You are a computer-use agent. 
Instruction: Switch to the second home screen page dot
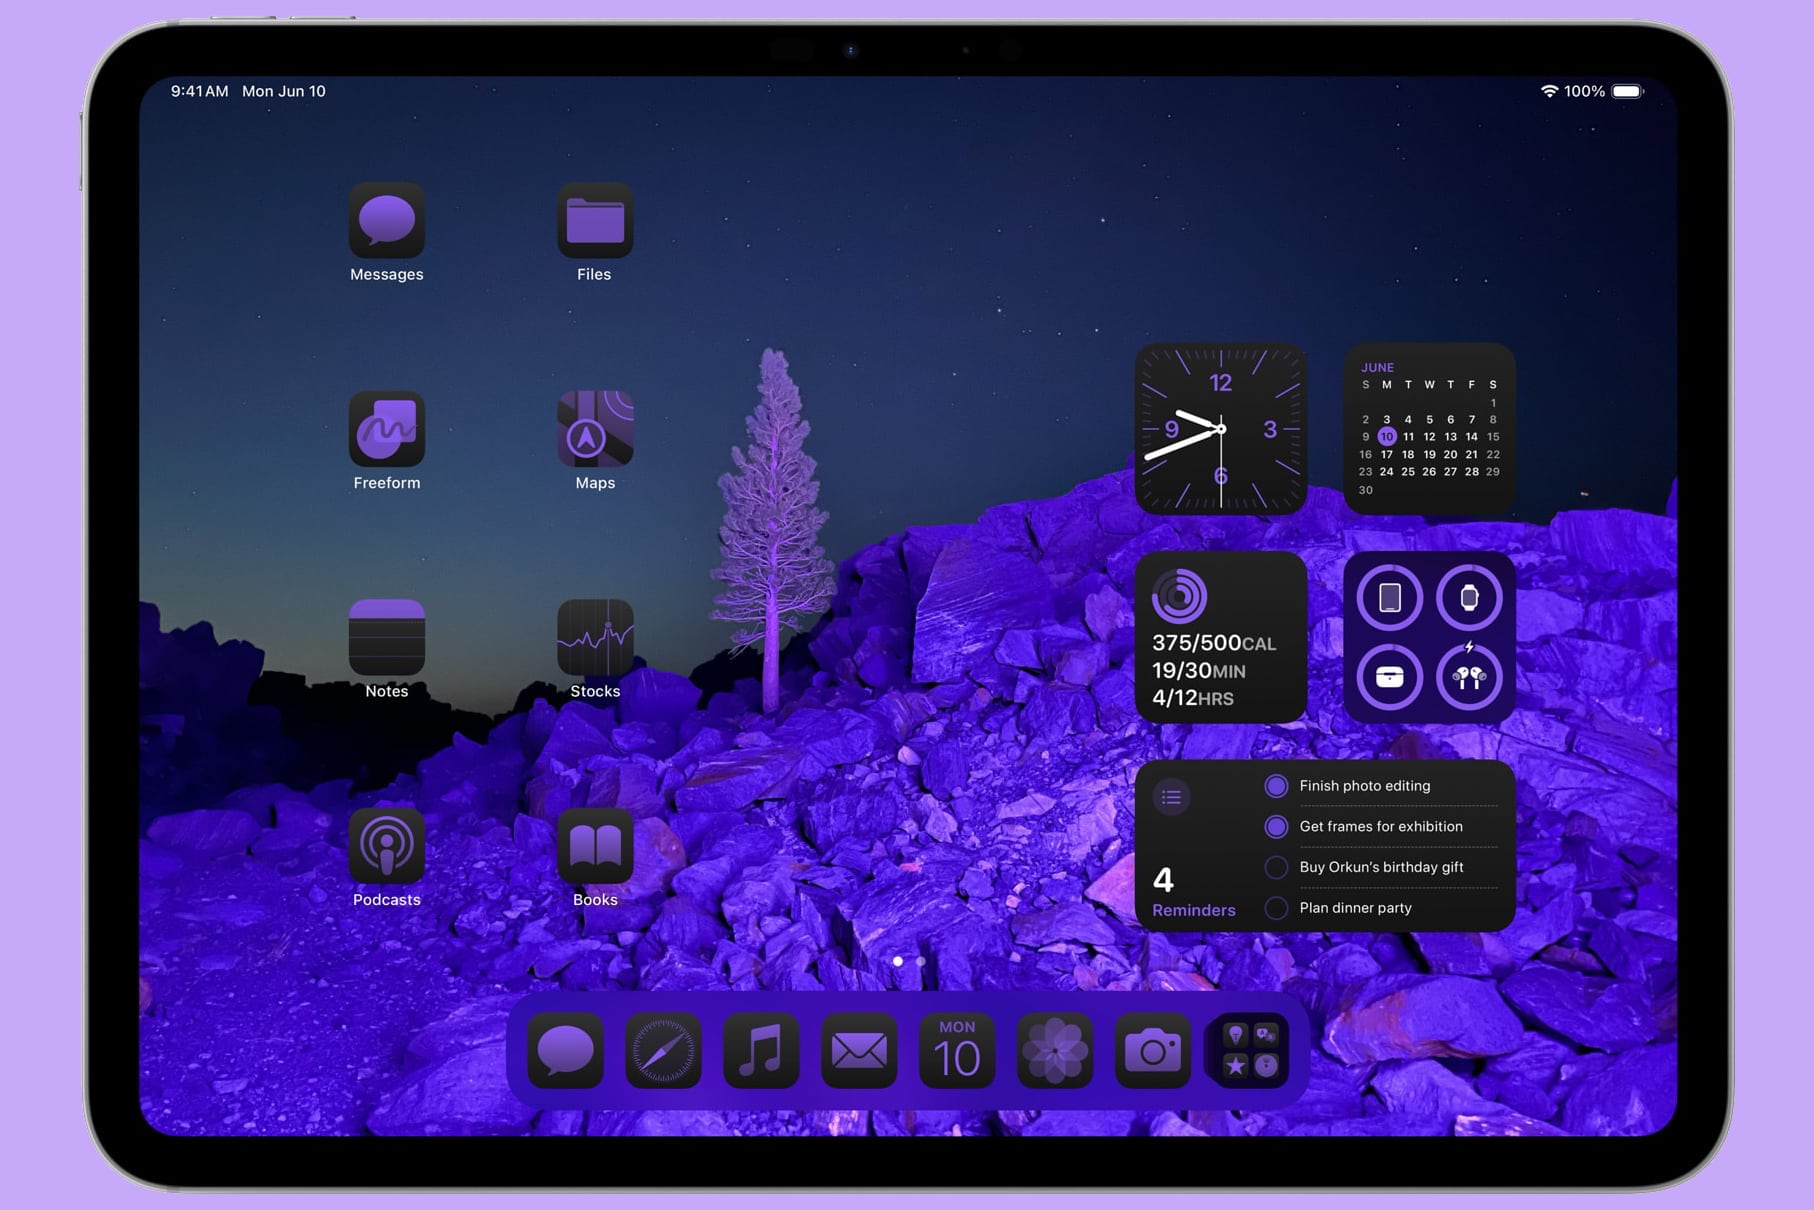click(920, 961)
